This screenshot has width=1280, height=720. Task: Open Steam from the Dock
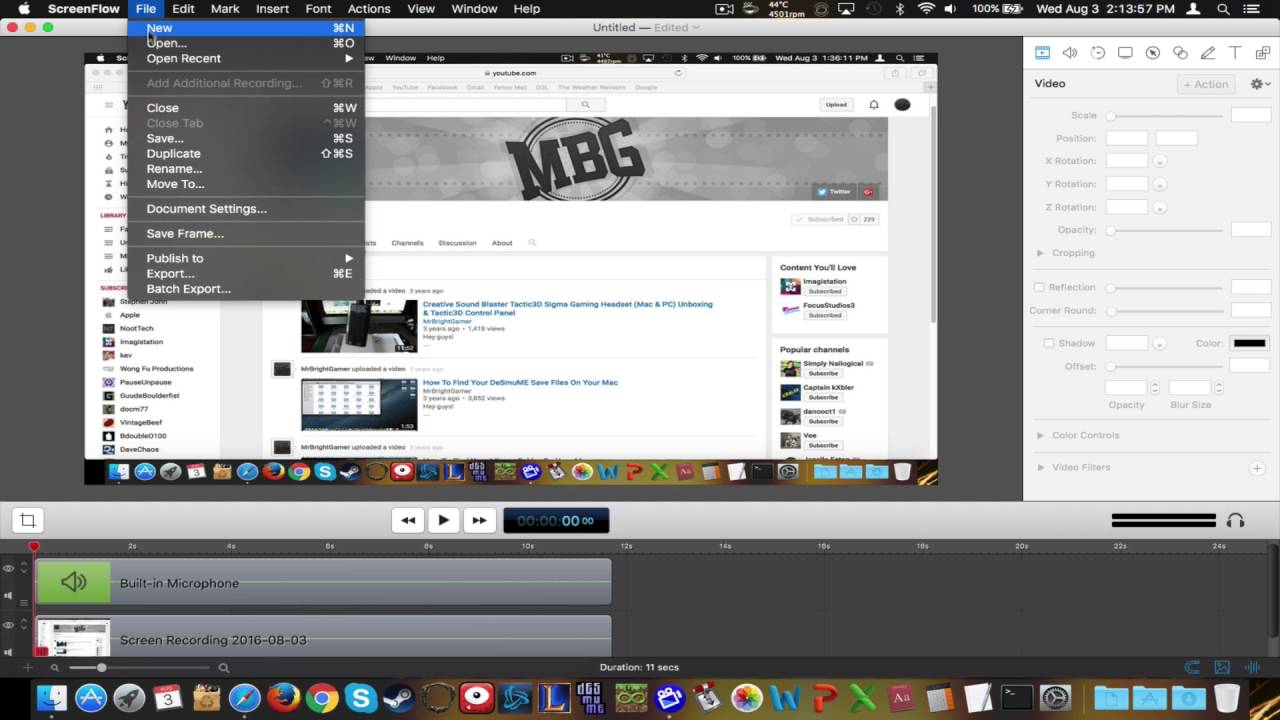399,697
